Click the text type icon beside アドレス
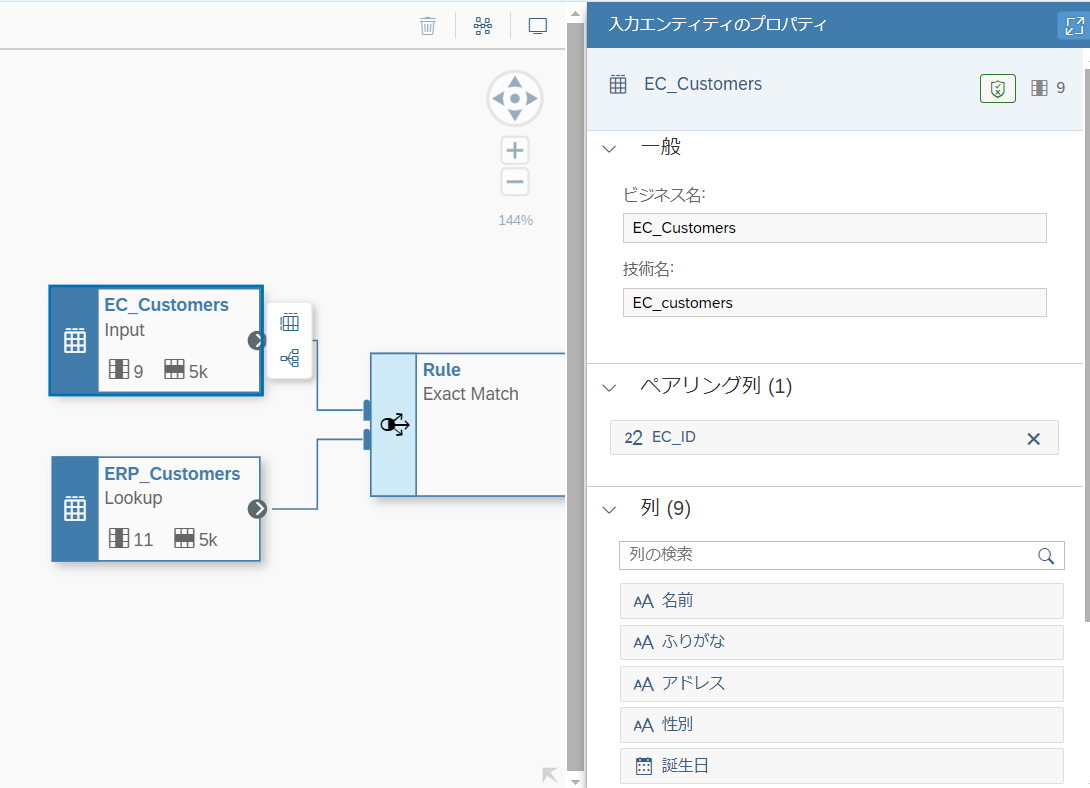The height and width of the screenshot is (788, 1090). coord(644,684)
